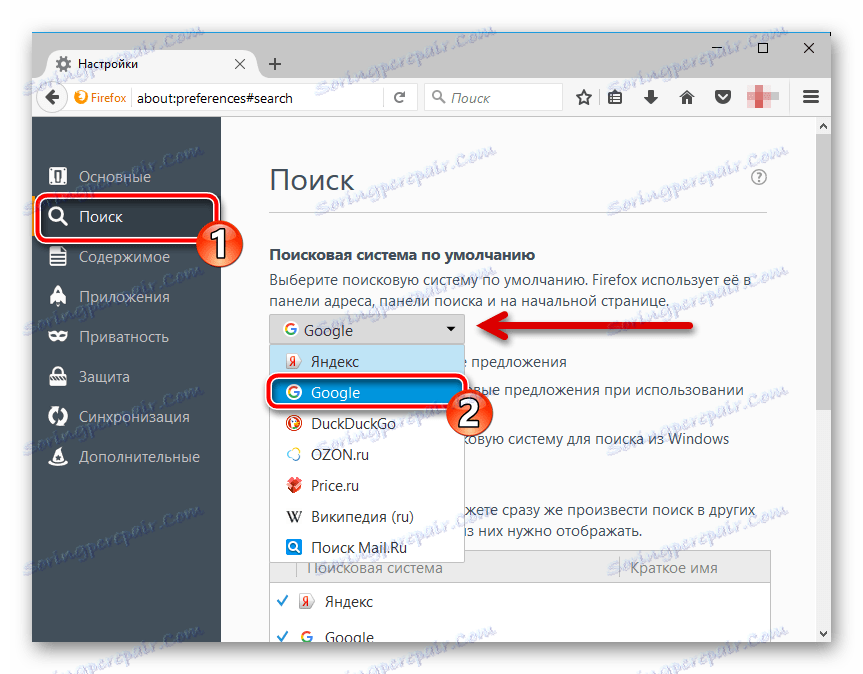Open the Защита settings section
863x674 pixels.
[x=127, y=377]
